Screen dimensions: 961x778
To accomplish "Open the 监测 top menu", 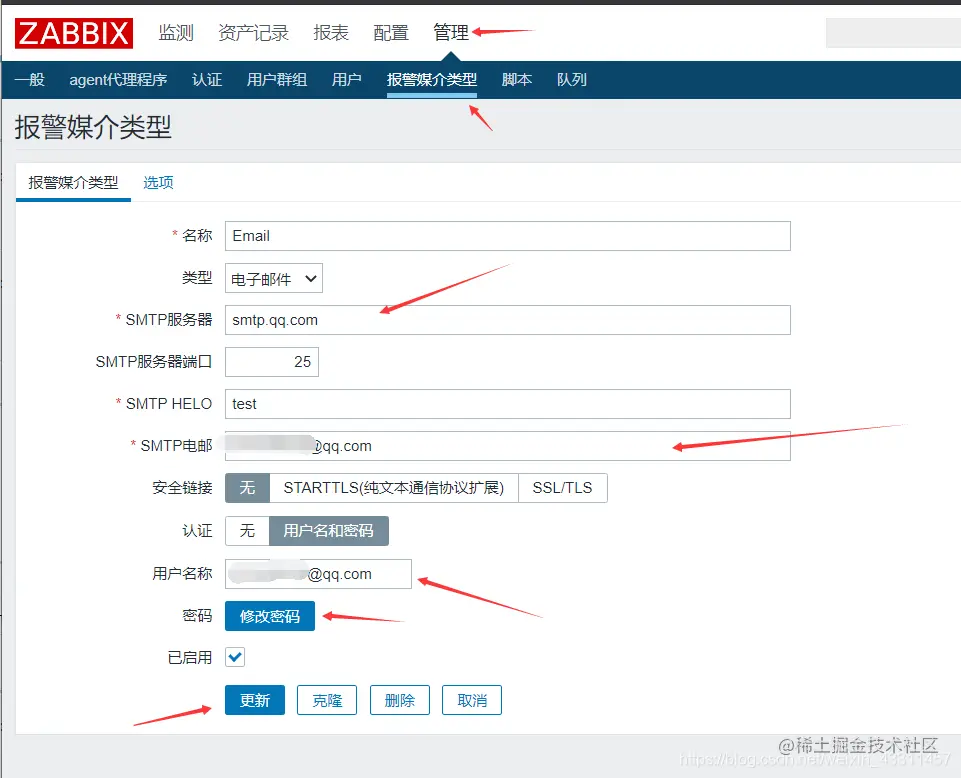I will tap(176, 32).
